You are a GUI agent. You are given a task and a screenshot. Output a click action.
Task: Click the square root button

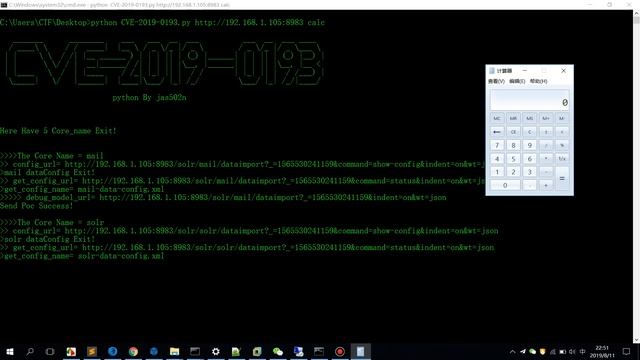click(562, 132)
